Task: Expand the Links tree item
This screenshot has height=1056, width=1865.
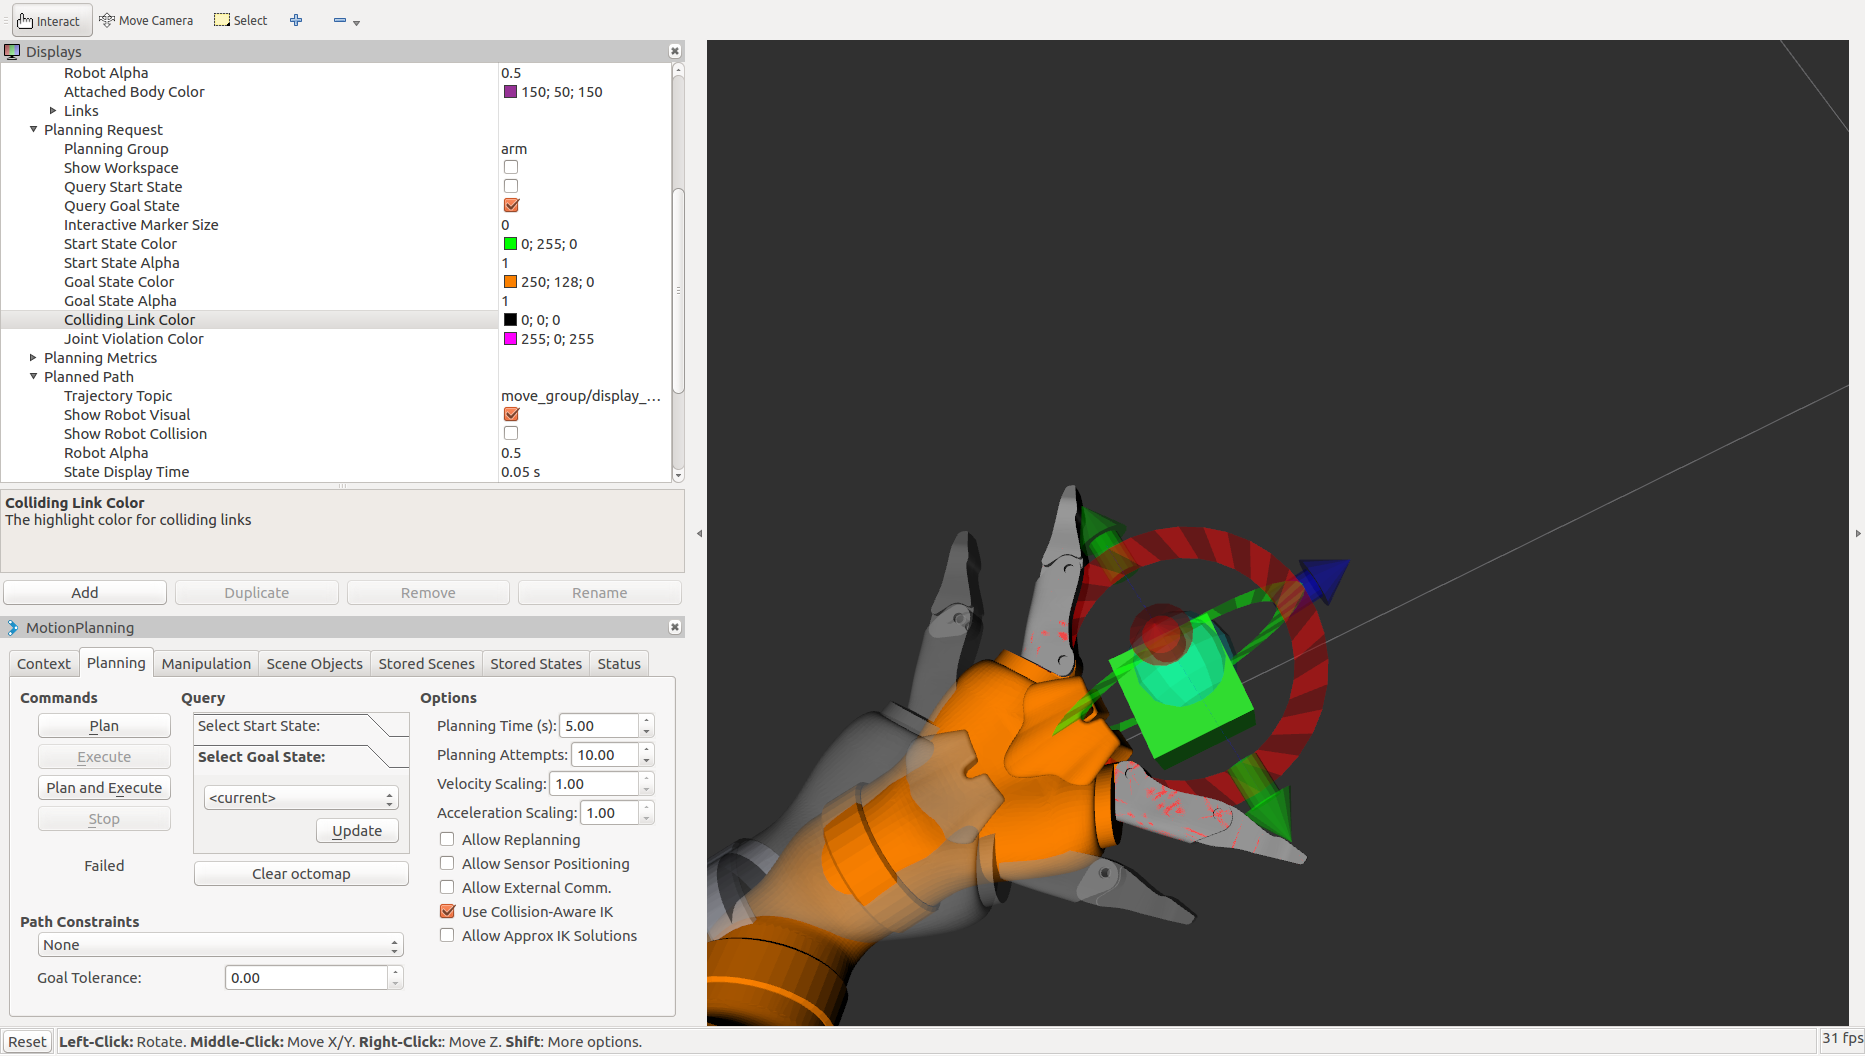Action: pyautogui.click(x=53, y=110)
